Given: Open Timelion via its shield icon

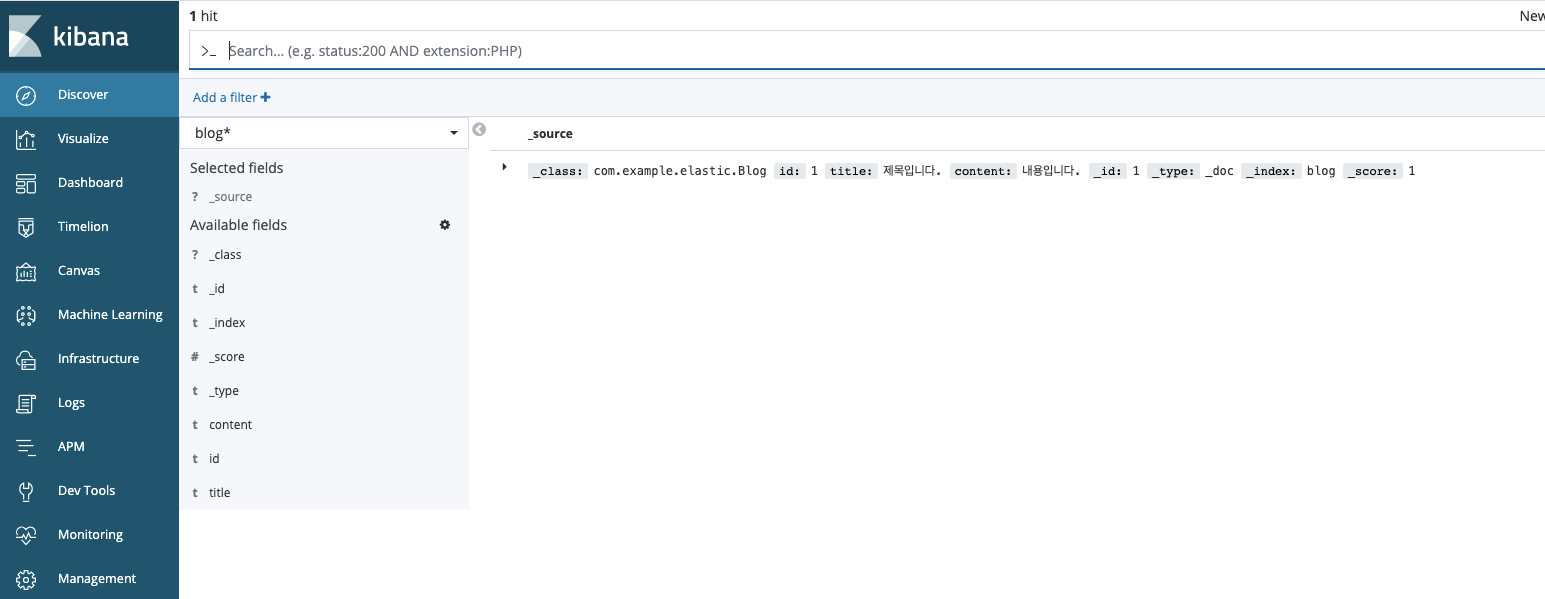Looking at the screenshot, I should (x=27, y=227).
